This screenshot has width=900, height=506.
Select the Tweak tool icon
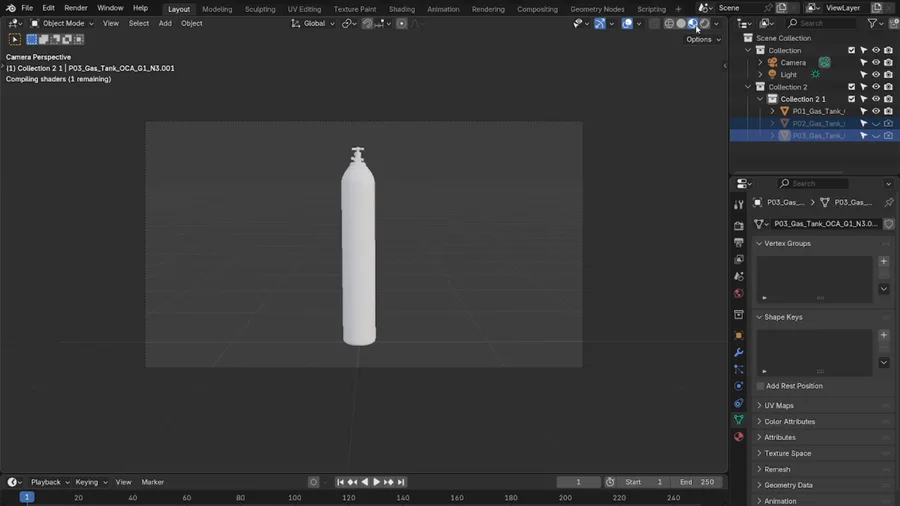coord(14,39)
